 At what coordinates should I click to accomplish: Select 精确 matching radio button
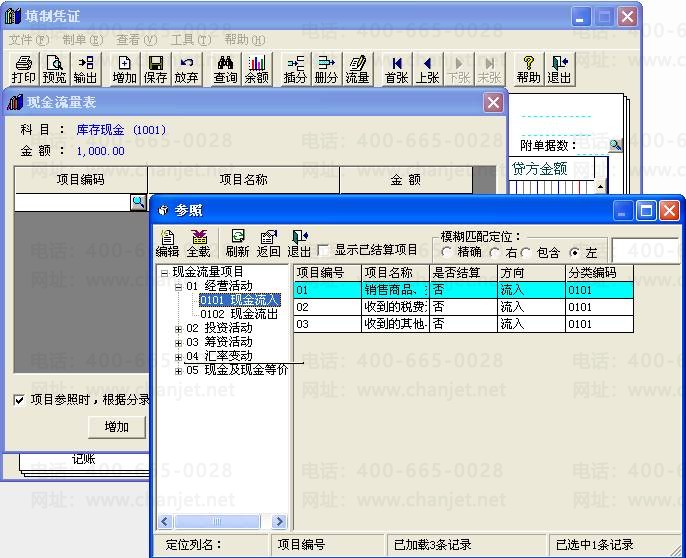point(447,252)
